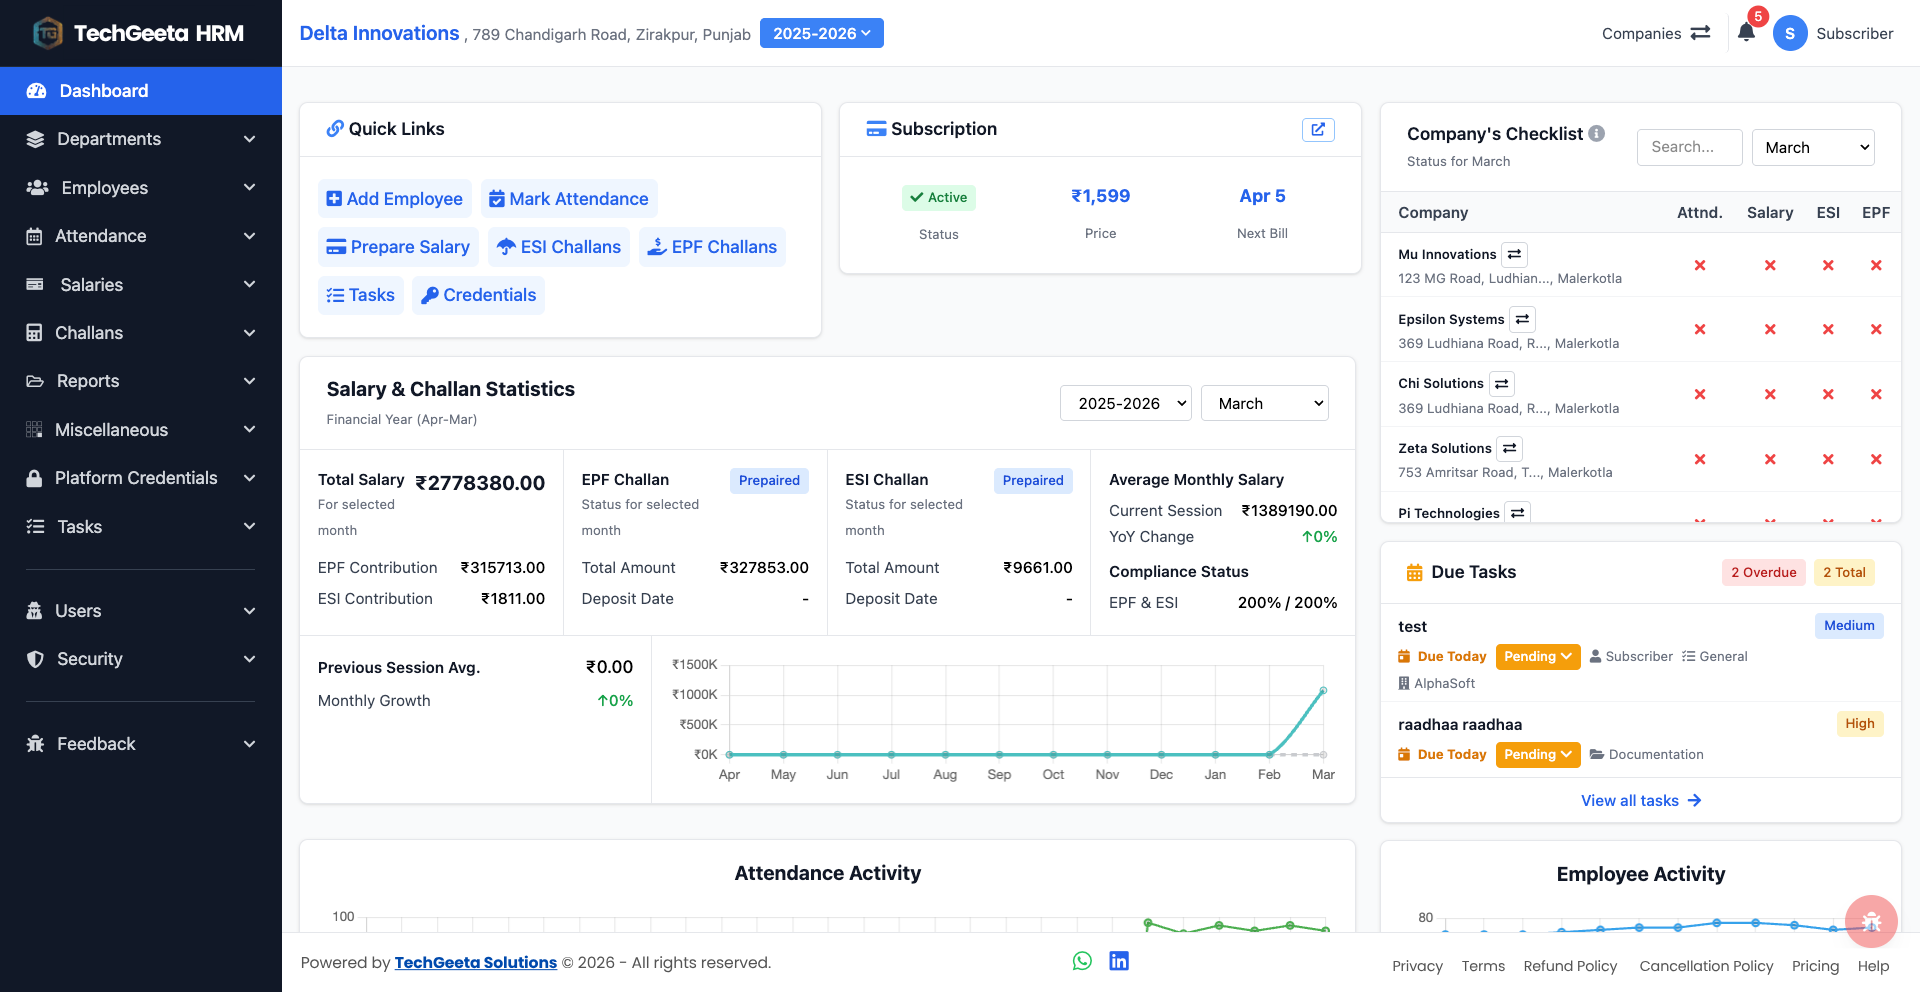Click the Subscription card icon
Image resolution: width=1920 pixels, height=992 pixels.
tap(876, 129)
